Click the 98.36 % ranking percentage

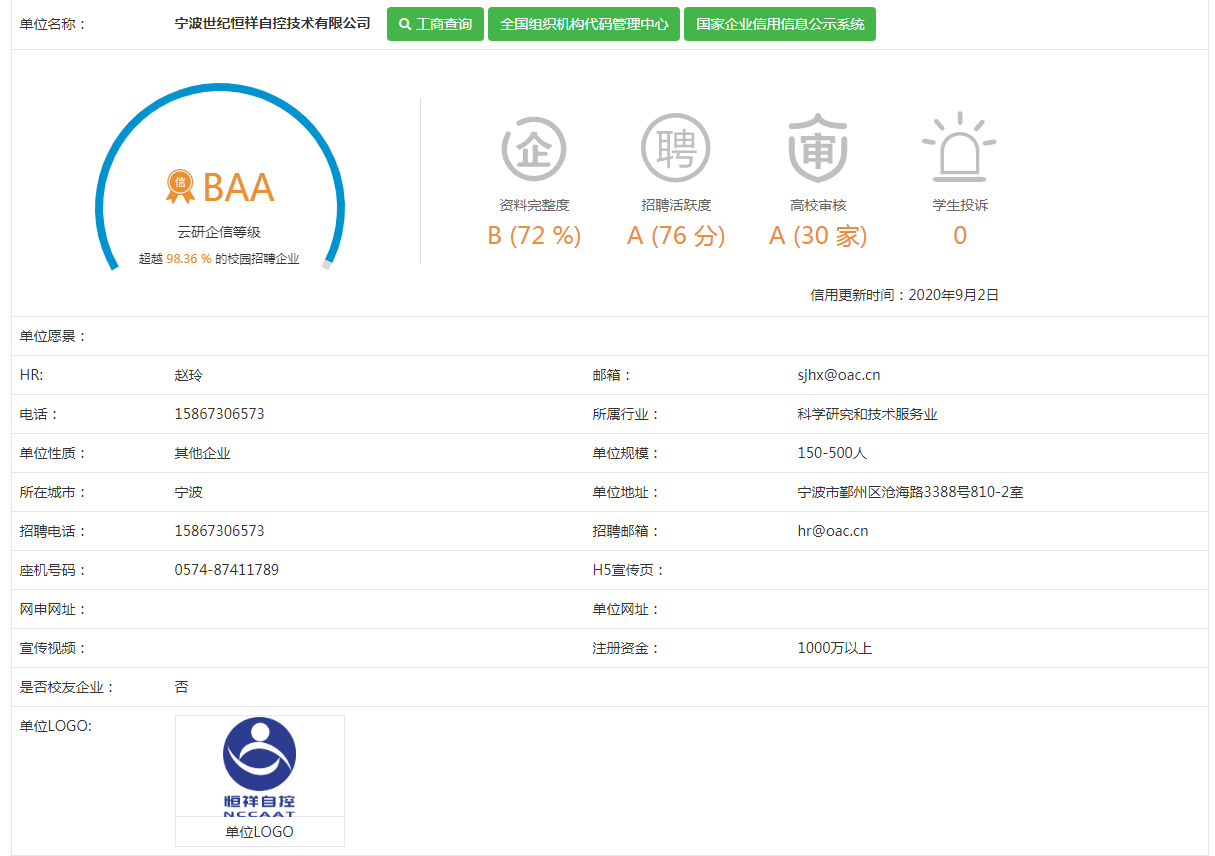[188, 258]
